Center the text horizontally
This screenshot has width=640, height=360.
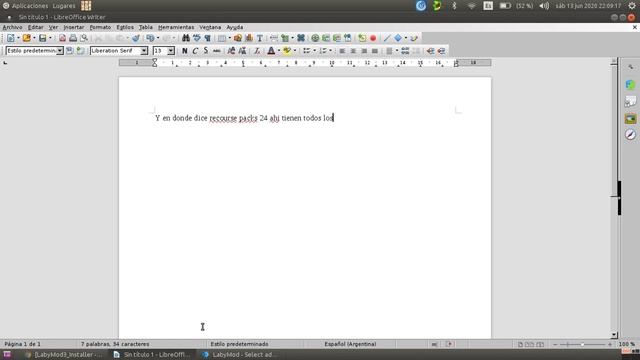tap(353, 51)
